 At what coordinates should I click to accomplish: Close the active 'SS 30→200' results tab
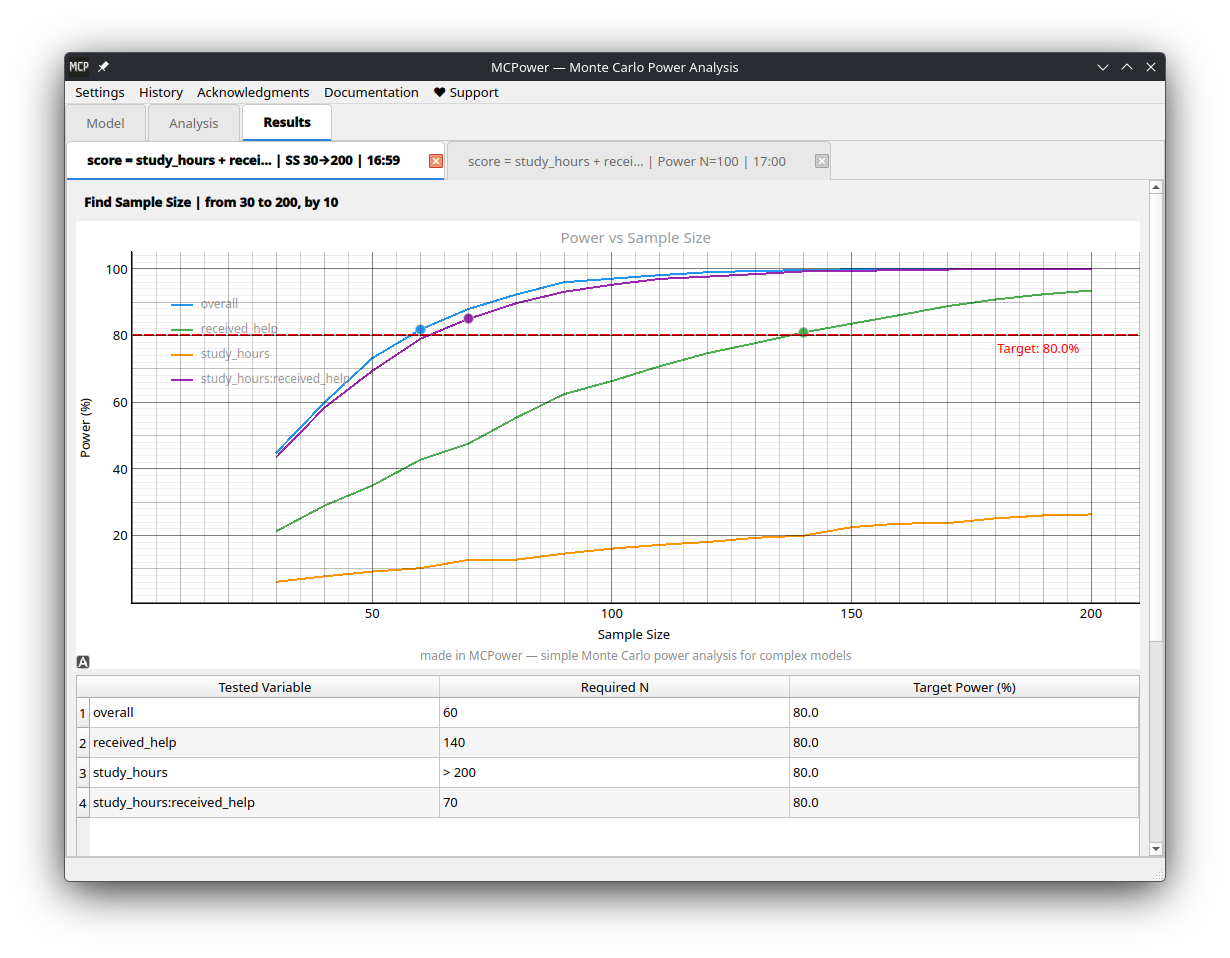pyautogui.click(x=435, y=160)
